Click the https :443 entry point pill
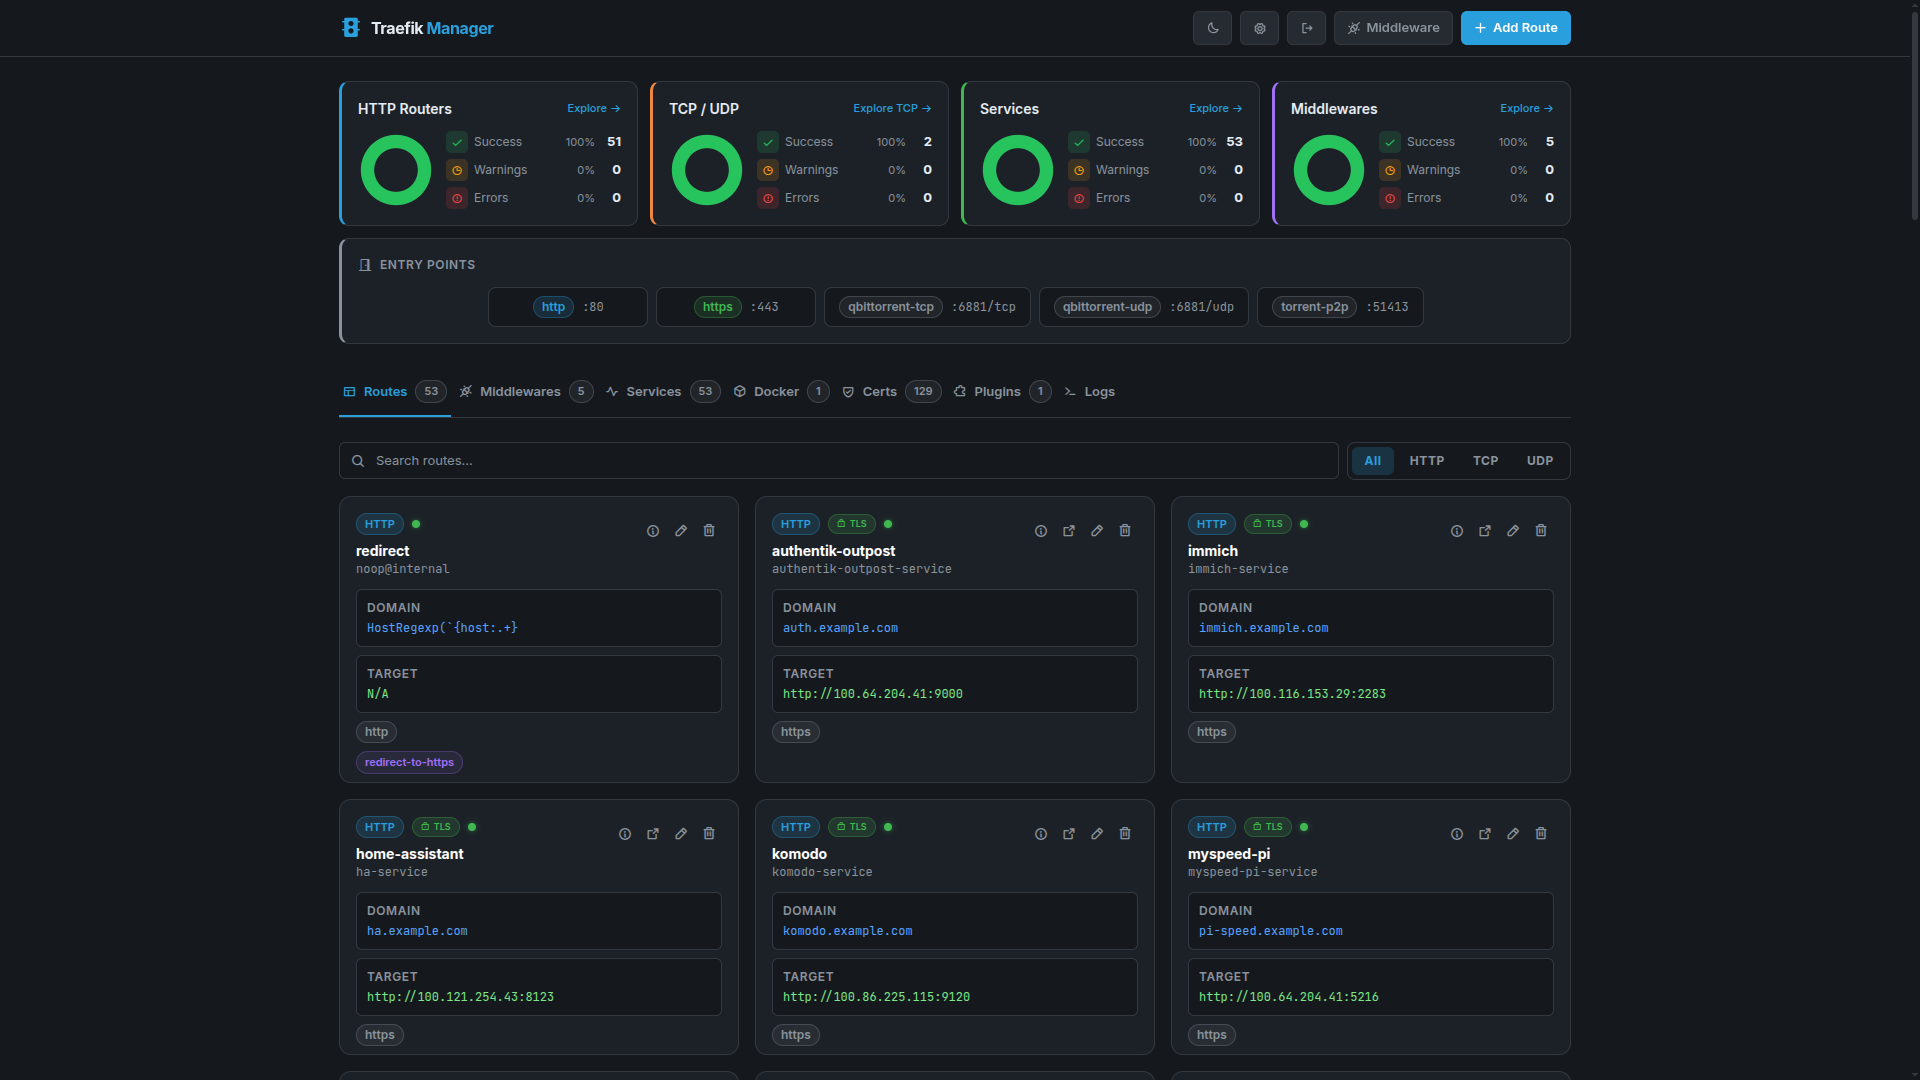 pyautogui.click(x=735, y=306)
